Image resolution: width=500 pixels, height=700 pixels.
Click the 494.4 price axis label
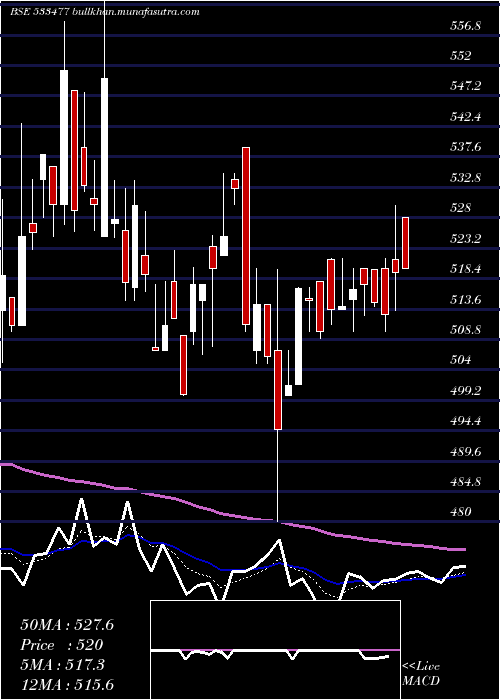(x=465, y=421)
